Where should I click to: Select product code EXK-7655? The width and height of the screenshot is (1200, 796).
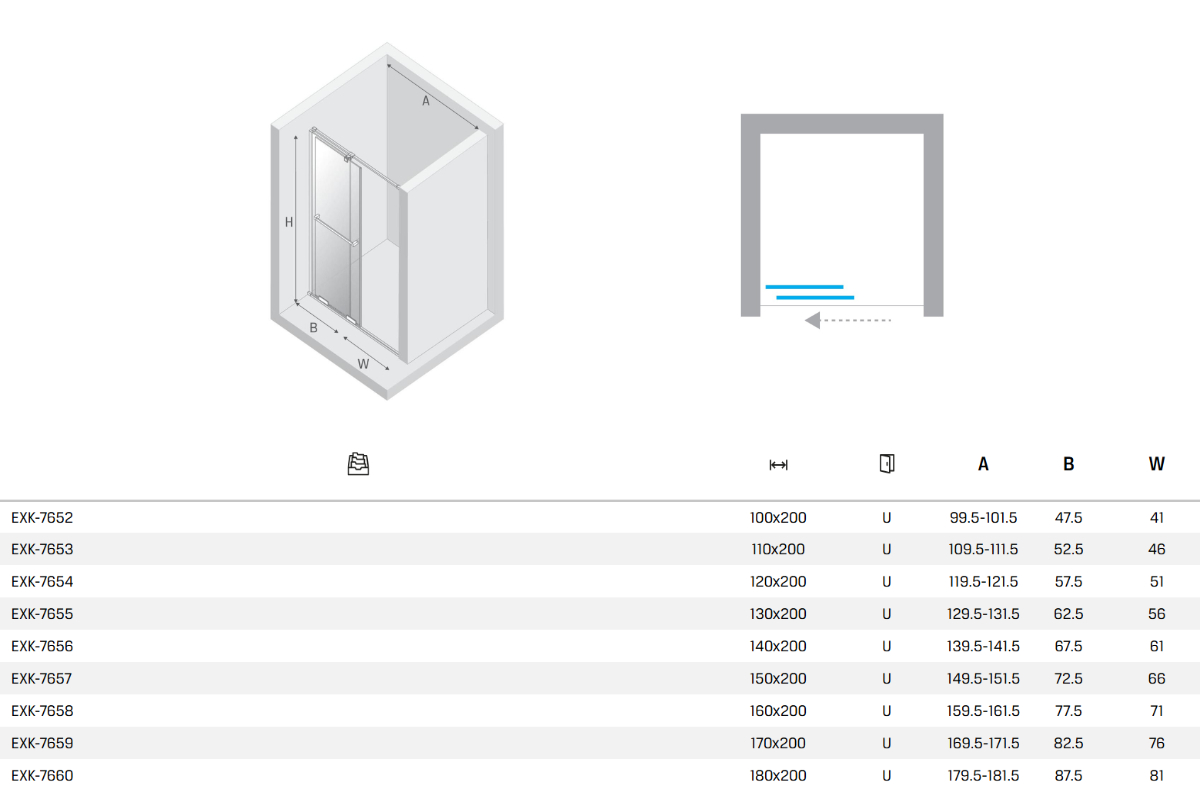point(42,614)
